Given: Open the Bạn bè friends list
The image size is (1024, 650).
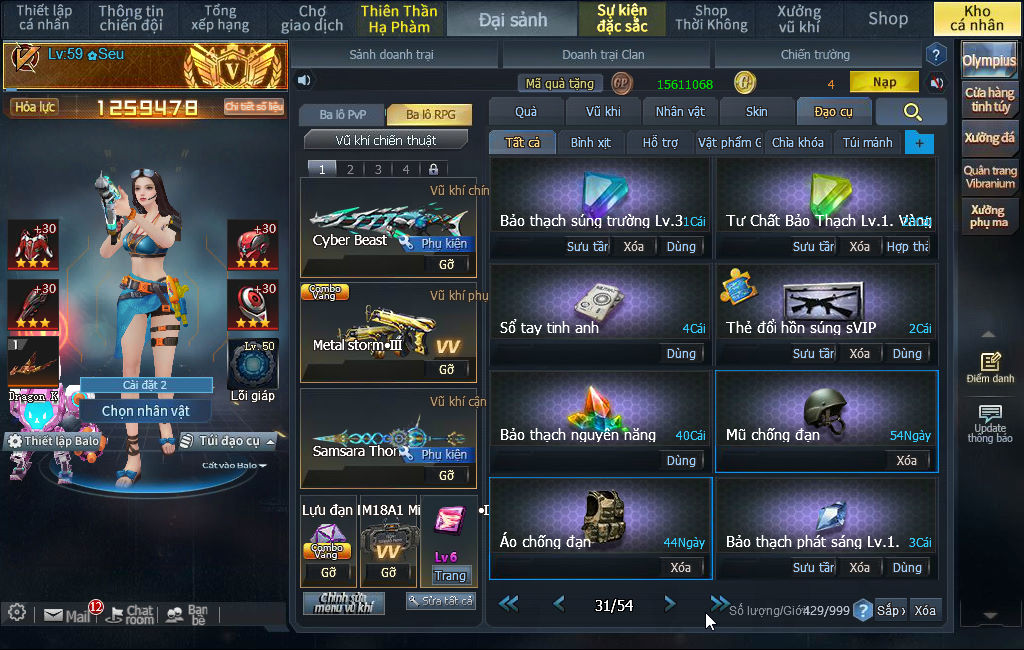Looking at the screenshot, I should (x=187, y=614).
